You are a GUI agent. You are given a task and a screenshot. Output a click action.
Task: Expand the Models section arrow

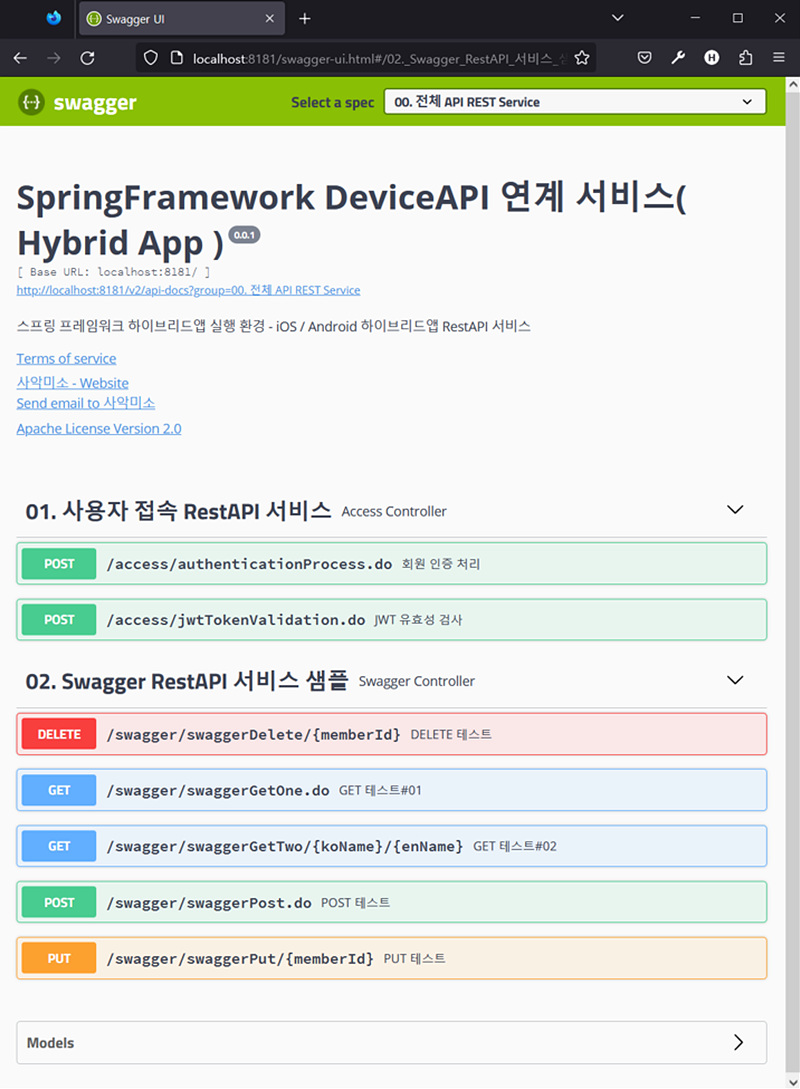[738, 1042]
